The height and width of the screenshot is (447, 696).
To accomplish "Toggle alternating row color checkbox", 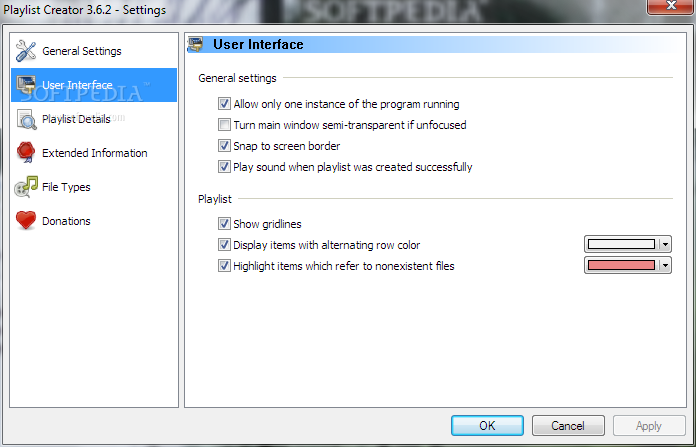I will [x=224, y=245].
